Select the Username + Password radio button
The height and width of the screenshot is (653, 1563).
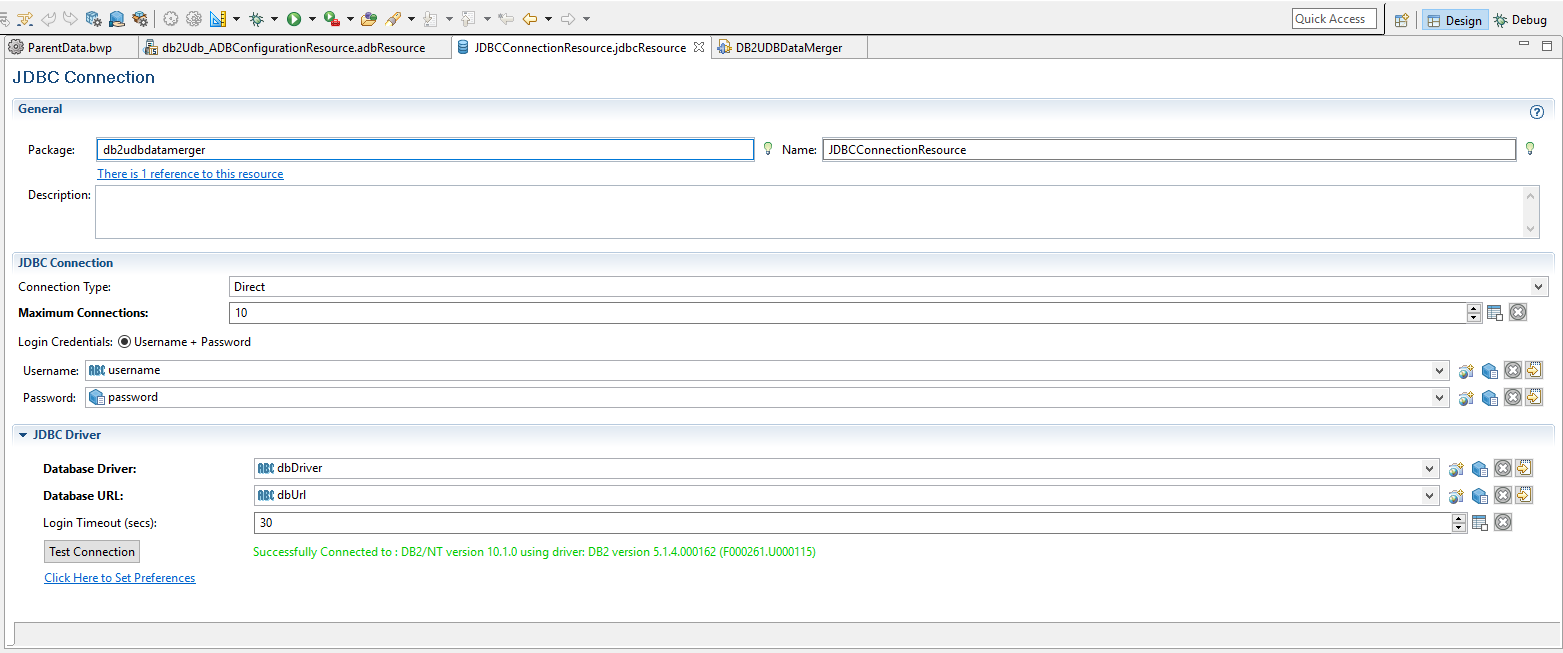point(125,342)
